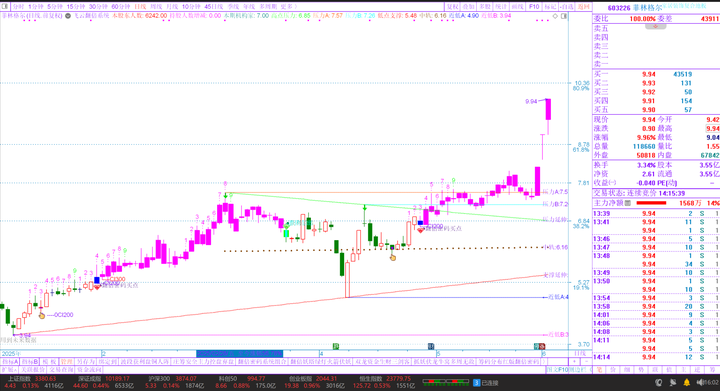Toggle 叠加 overlay button in top toolbar
This screenshot has width=720, height=391.
pos(468,6)
